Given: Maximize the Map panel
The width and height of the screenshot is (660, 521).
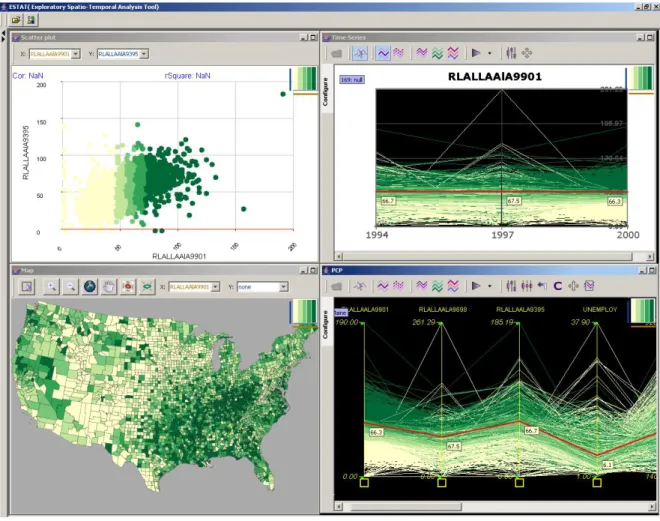Looking at the screenshot, I should pos(314,270).
